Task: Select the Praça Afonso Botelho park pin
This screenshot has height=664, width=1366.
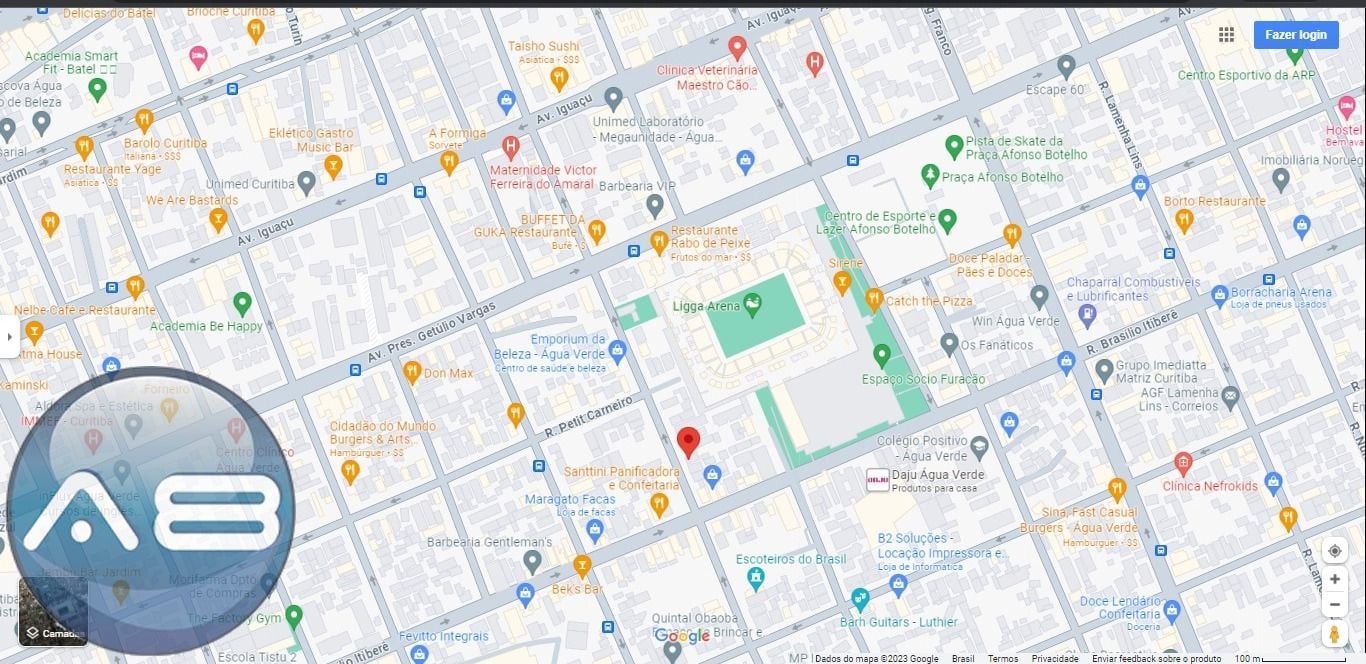Action: (x=931, y=176)
